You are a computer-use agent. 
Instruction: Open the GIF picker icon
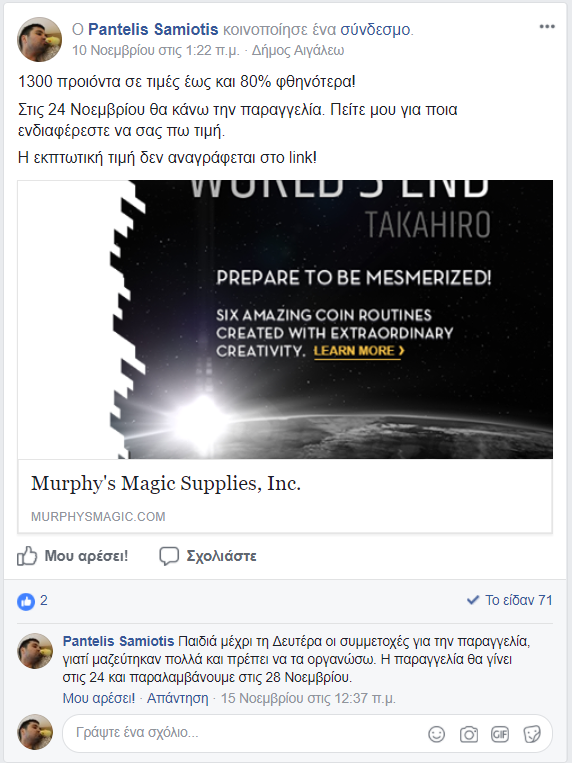[500, 734]
